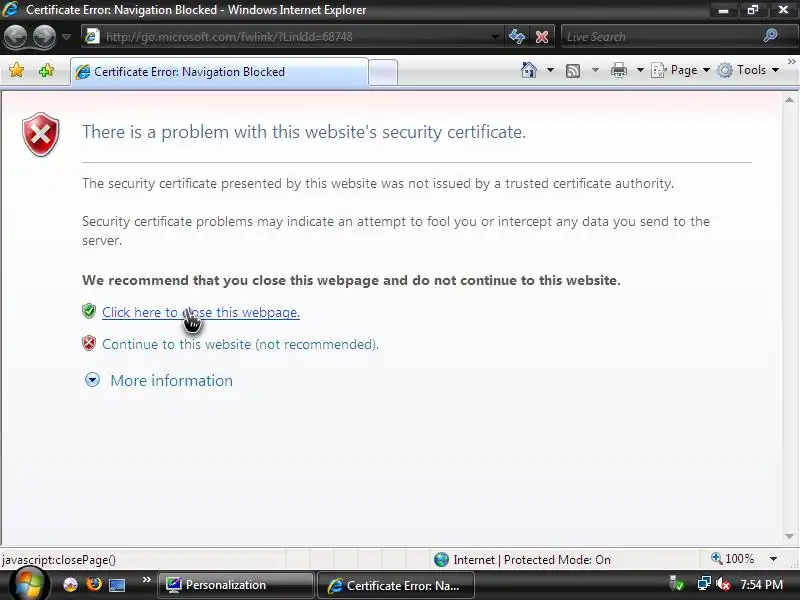Stop loading with the red X icon
This screenshot has width=800, height=600.
point(542,37)
